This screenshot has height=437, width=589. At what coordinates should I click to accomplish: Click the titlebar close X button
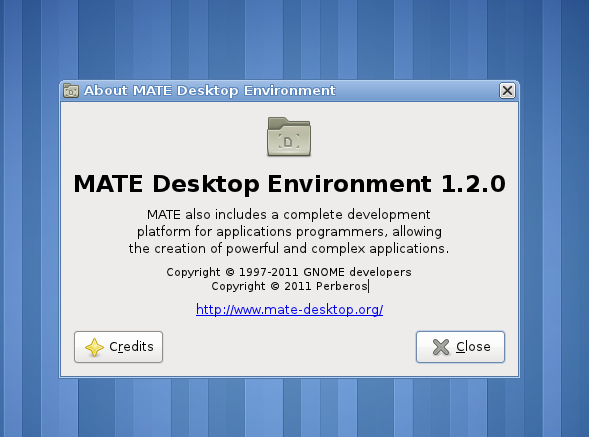[x=507, y=91]
